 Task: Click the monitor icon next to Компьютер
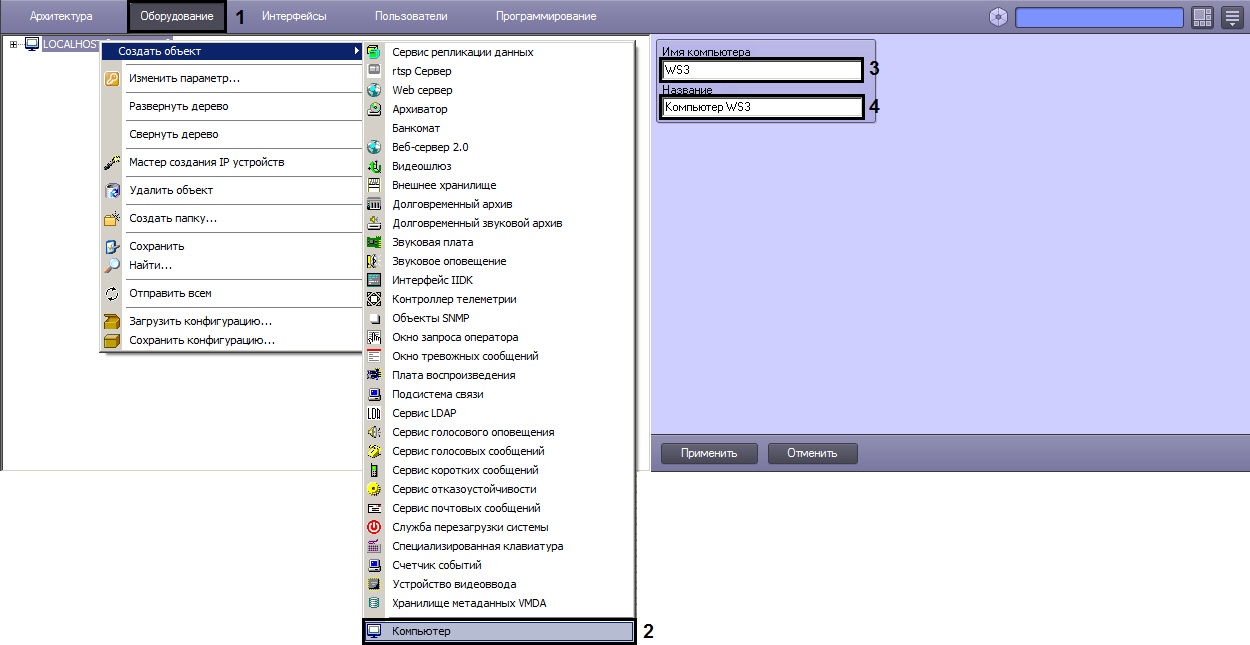(x=374, y=631)
